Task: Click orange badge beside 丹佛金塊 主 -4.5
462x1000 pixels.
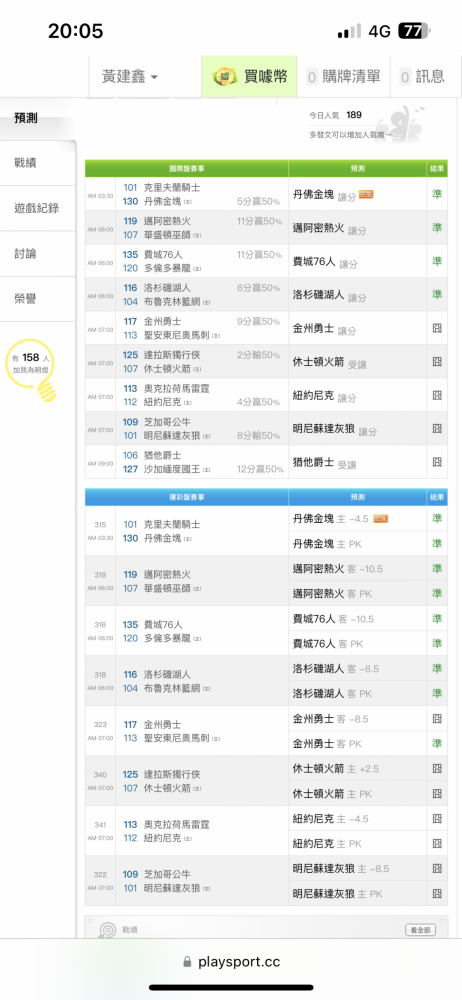Action: 380,518
